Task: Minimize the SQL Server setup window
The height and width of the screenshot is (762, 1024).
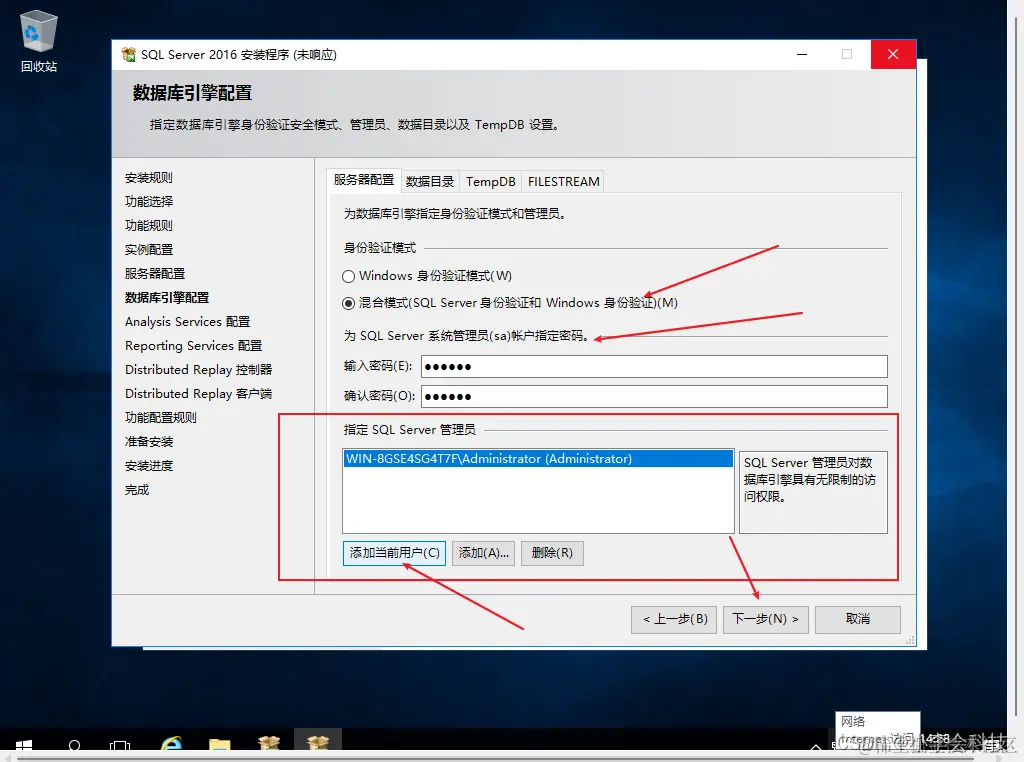Action: [802, 54]
